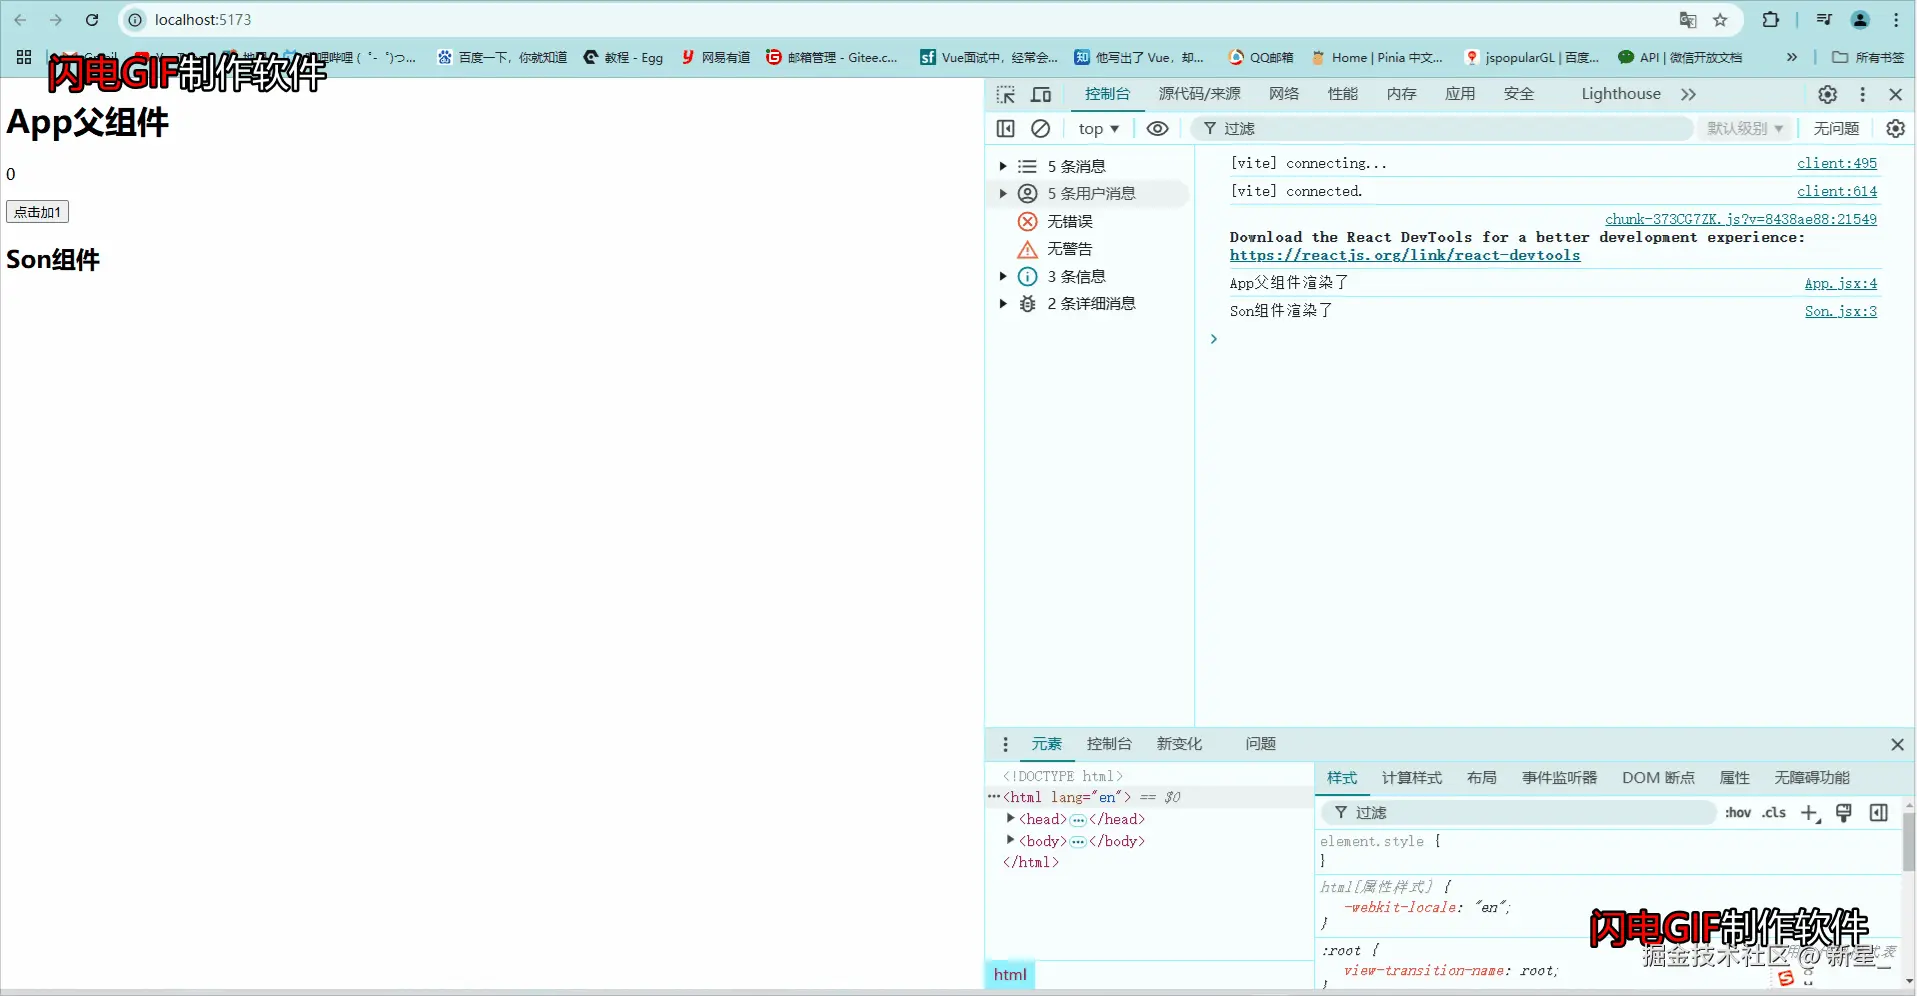Open DevTools settings gear
The height and width of the screenshot is (996, 1917).
(x=1828, y=94)
